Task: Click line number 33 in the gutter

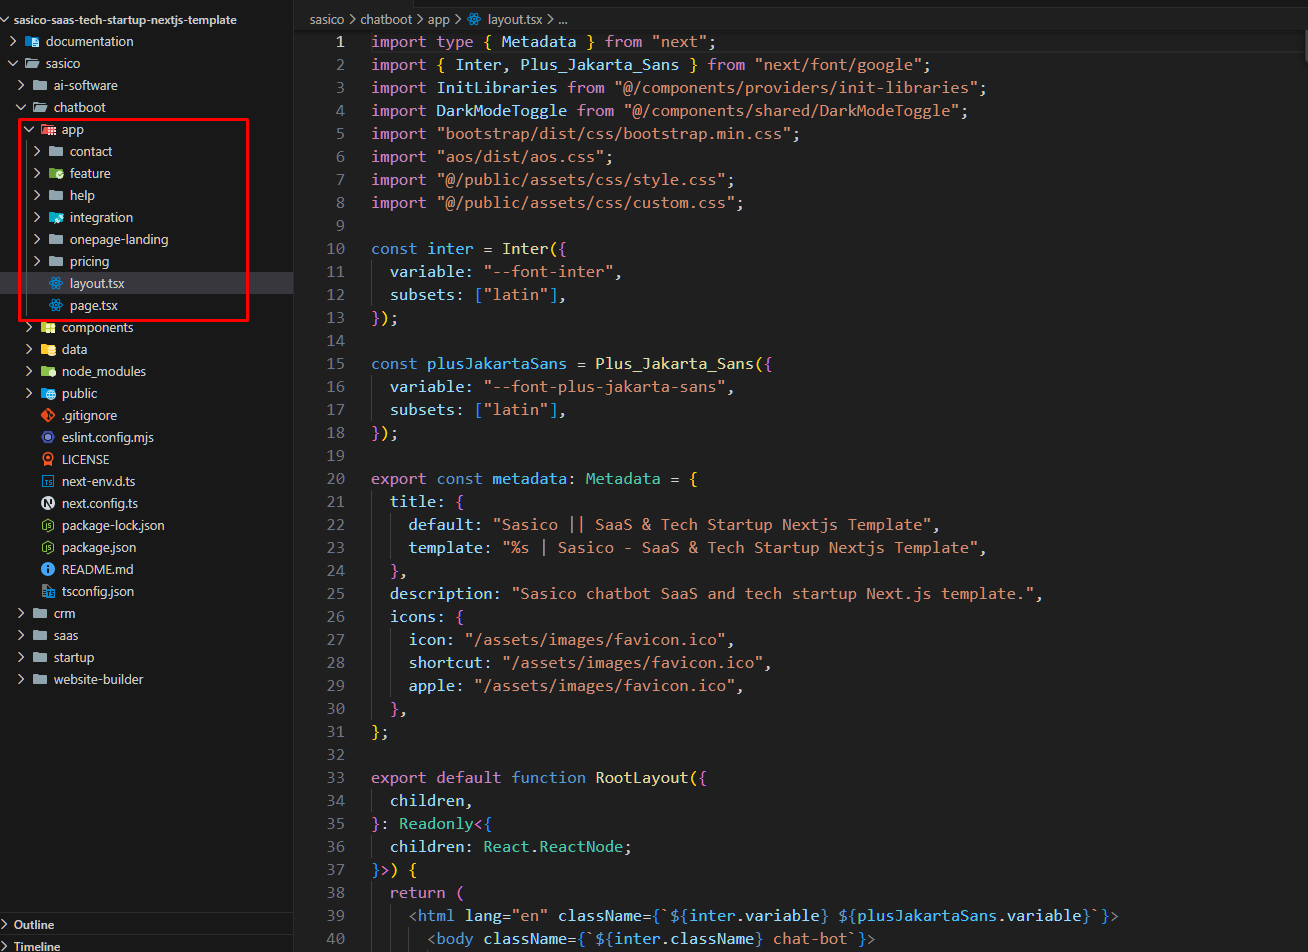Action: click(336, 777)
